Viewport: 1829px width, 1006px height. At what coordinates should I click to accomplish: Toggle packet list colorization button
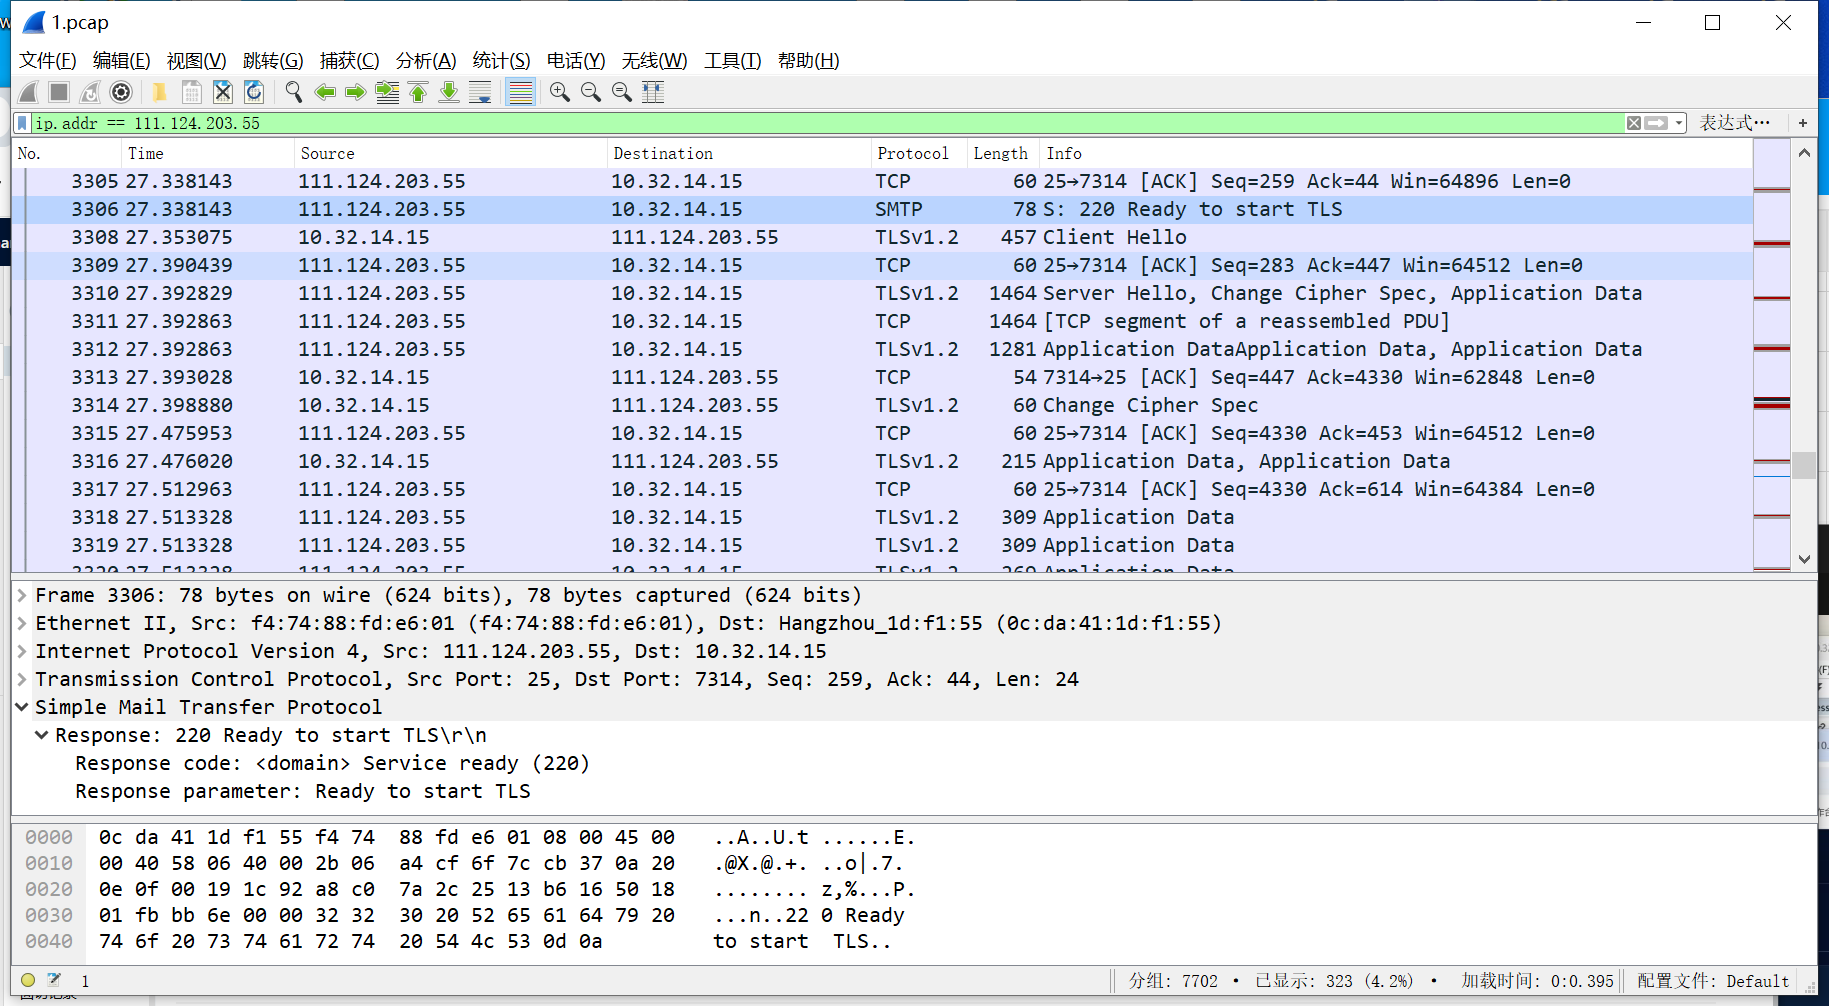(x=520, y=92)
